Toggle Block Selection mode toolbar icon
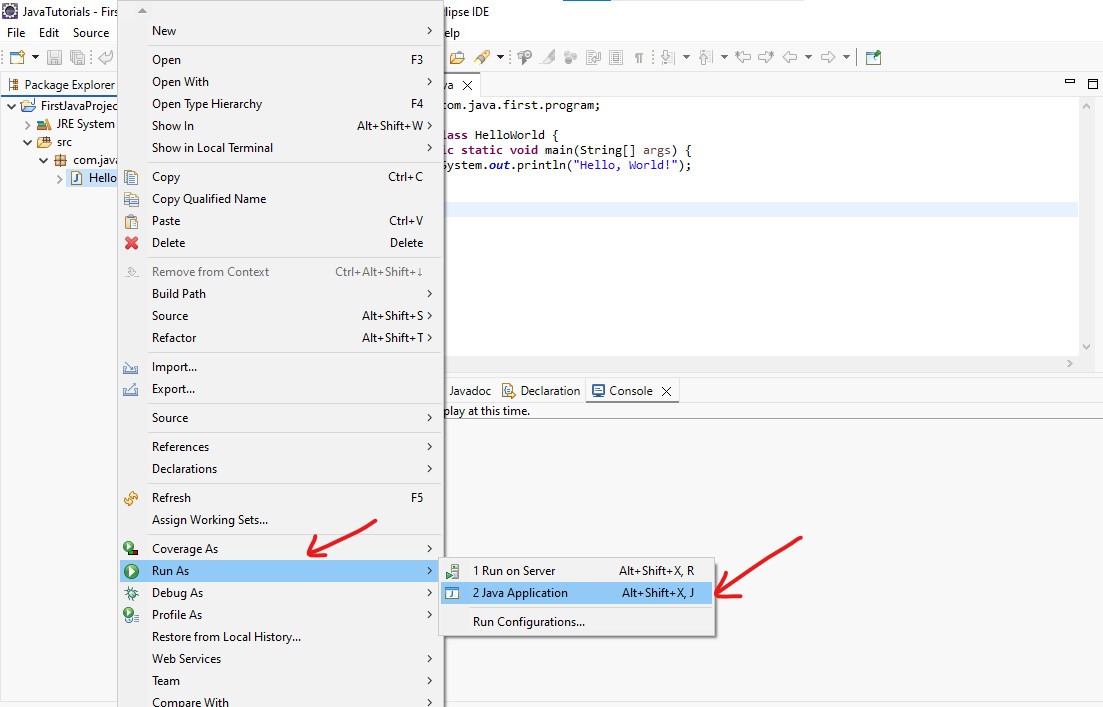 pos(616,57)
